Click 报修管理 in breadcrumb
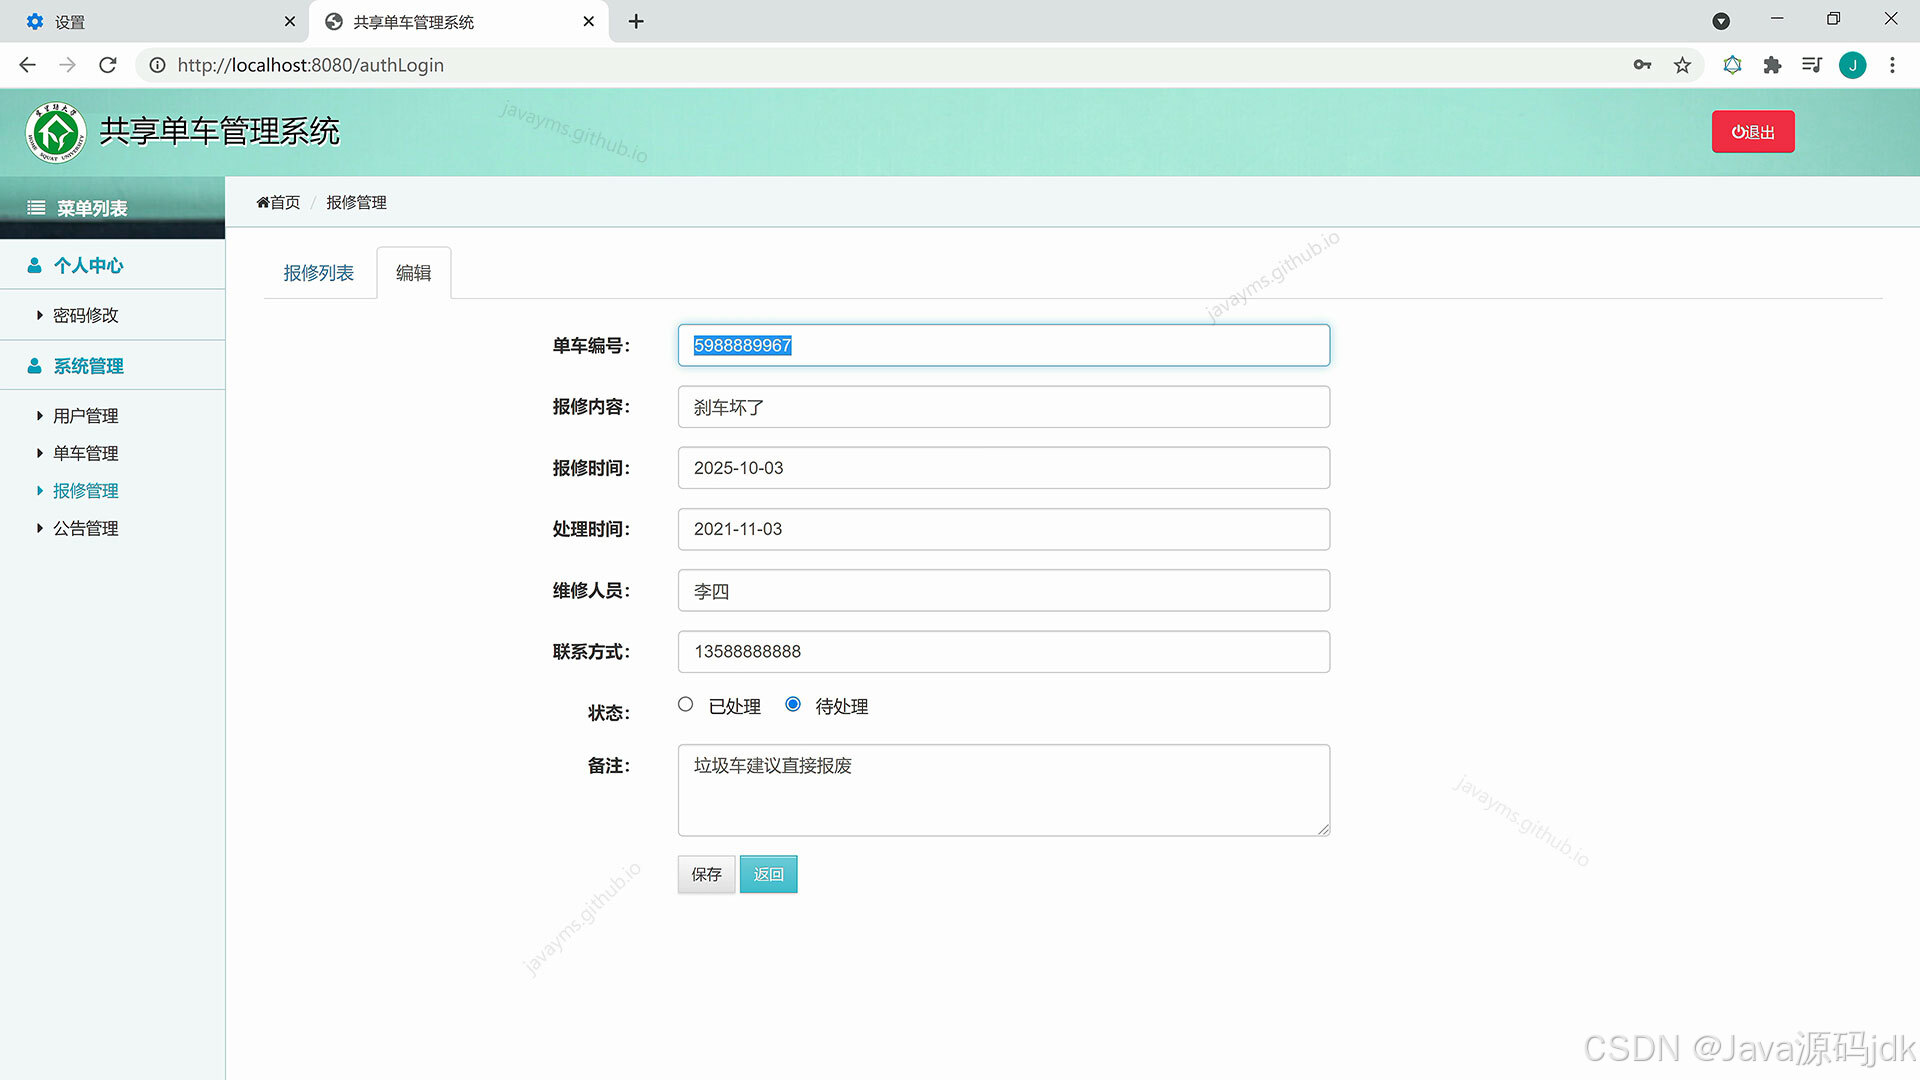 click(x=356, y=202)
